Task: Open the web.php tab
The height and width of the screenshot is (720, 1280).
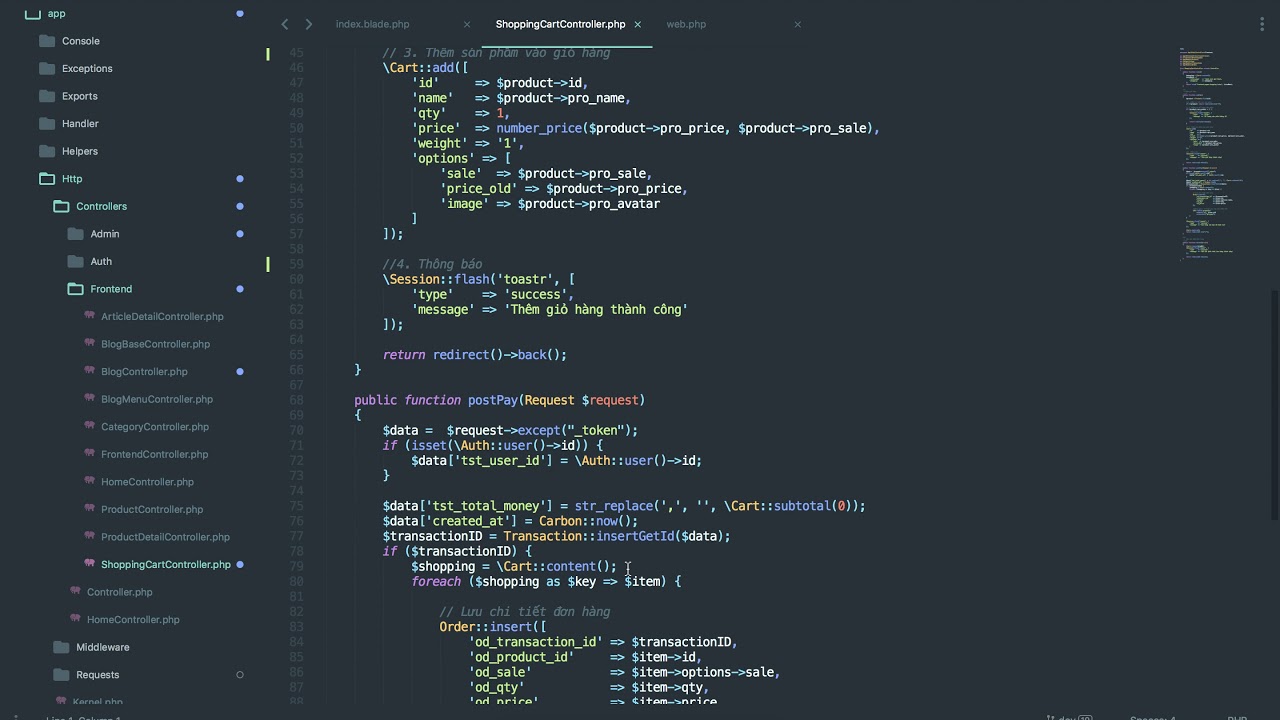Action: coord(686,24)
